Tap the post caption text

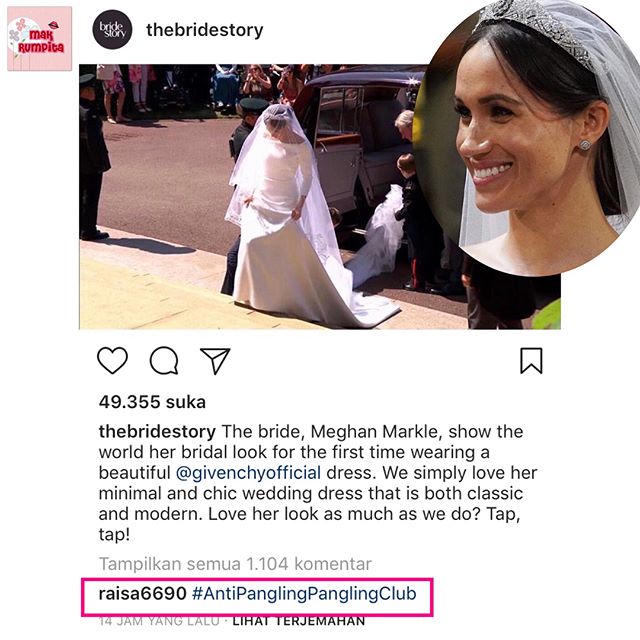[x=318, y=483]
